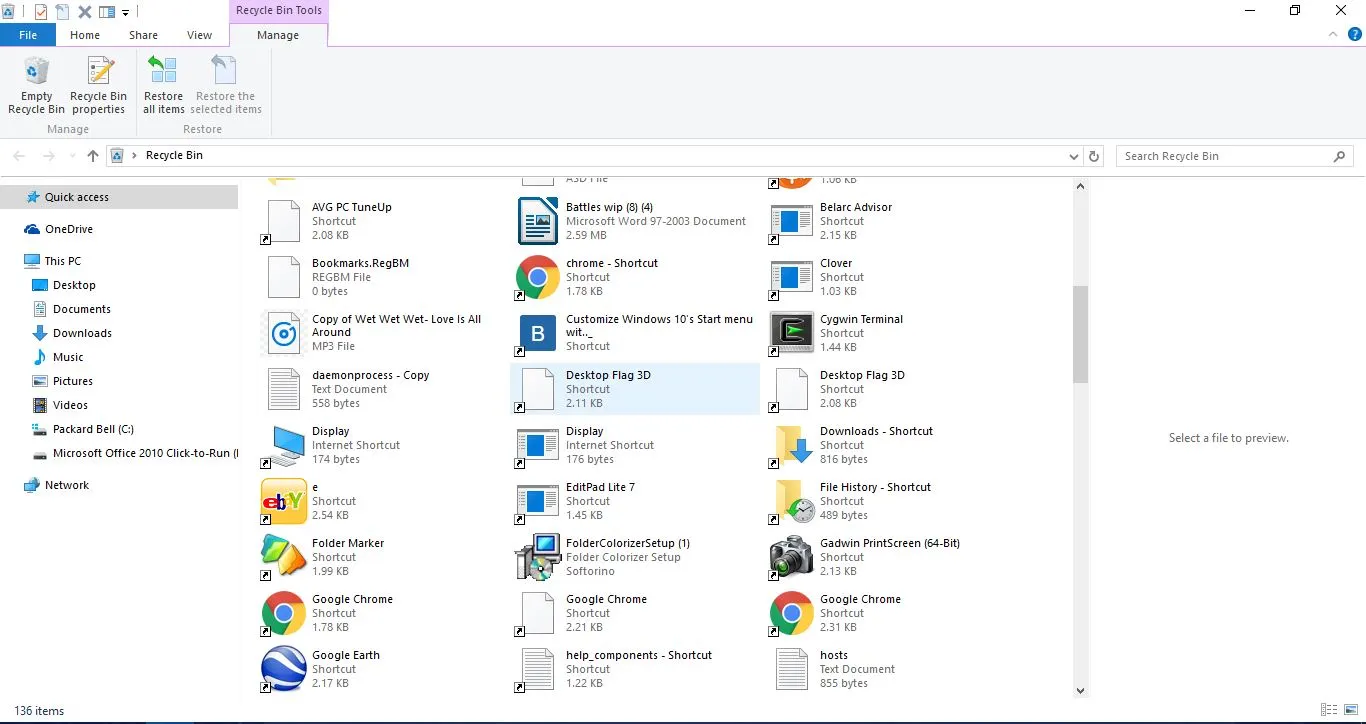Image resolution: width=1366 pixels, height=724 pixels.
Task: Select help_components - Shortcut file
Action: pyautogui.click(x=635, y=669)
